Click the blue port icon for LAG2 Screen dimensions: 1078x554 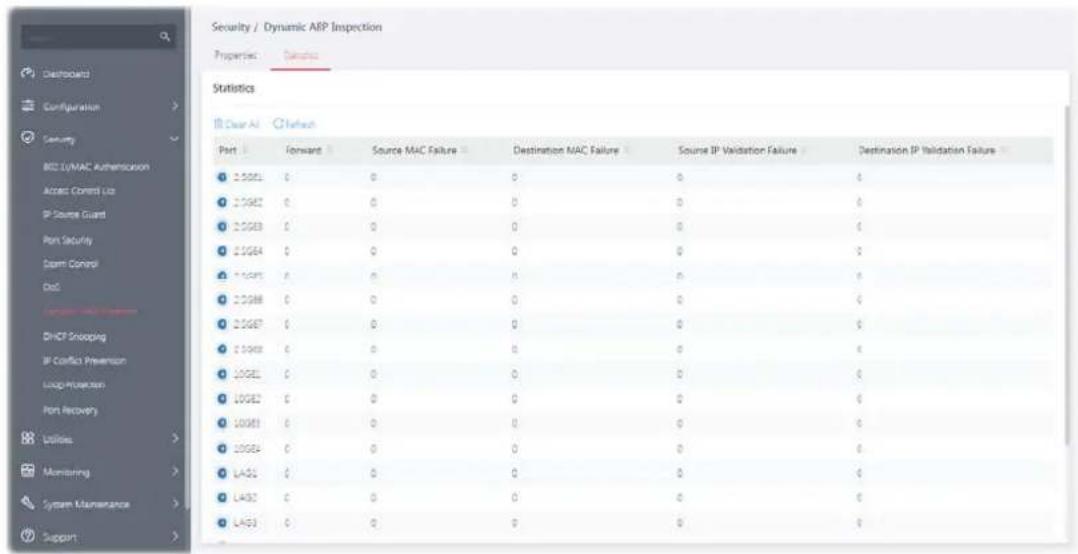click(221, 498)
